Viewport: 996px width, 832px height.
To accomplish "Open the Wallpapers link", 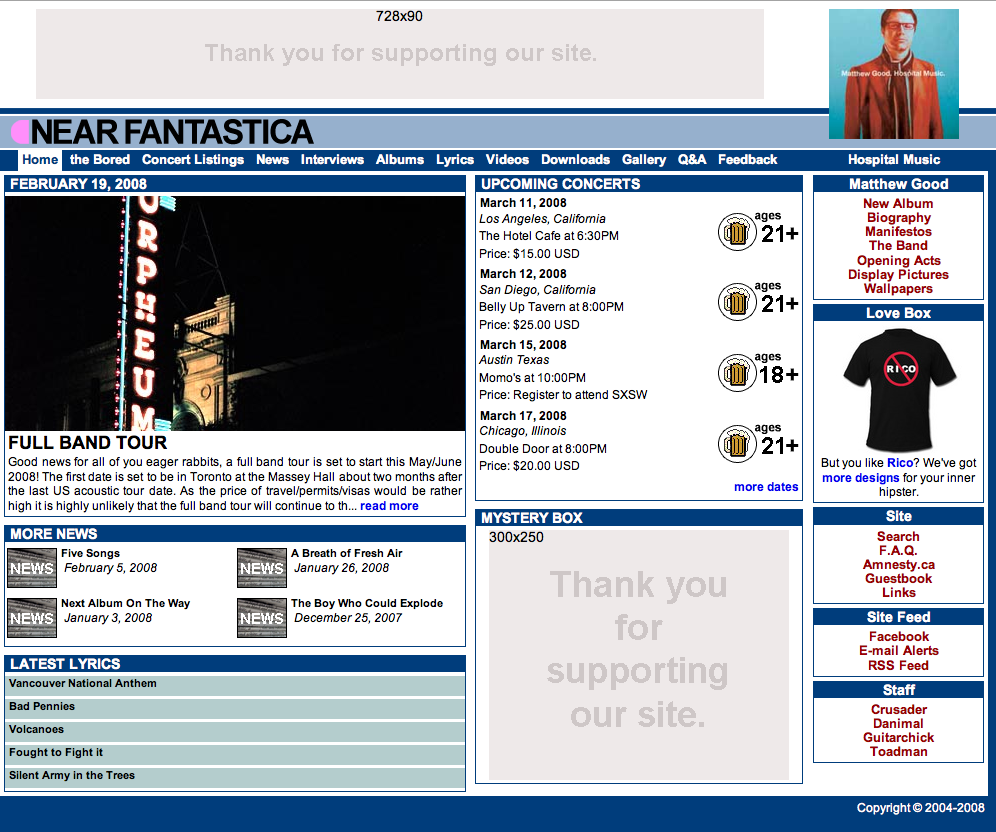I will pos(898,288).
